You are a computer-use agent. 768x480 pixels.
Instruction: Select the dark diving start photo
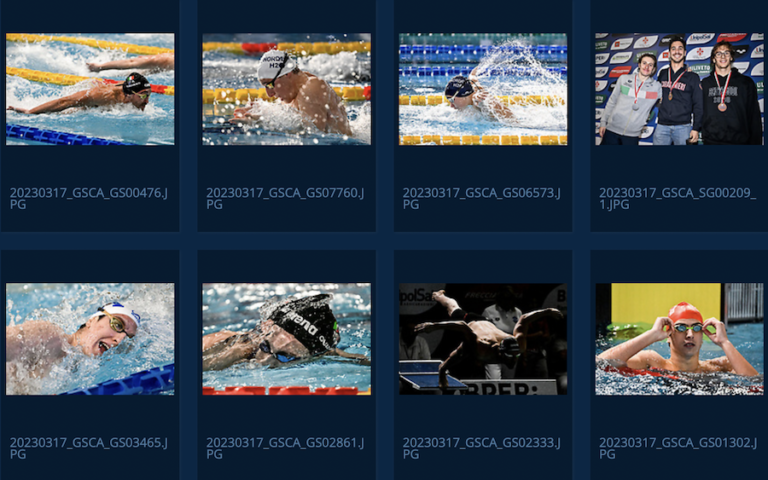click(x=483, y=339)
